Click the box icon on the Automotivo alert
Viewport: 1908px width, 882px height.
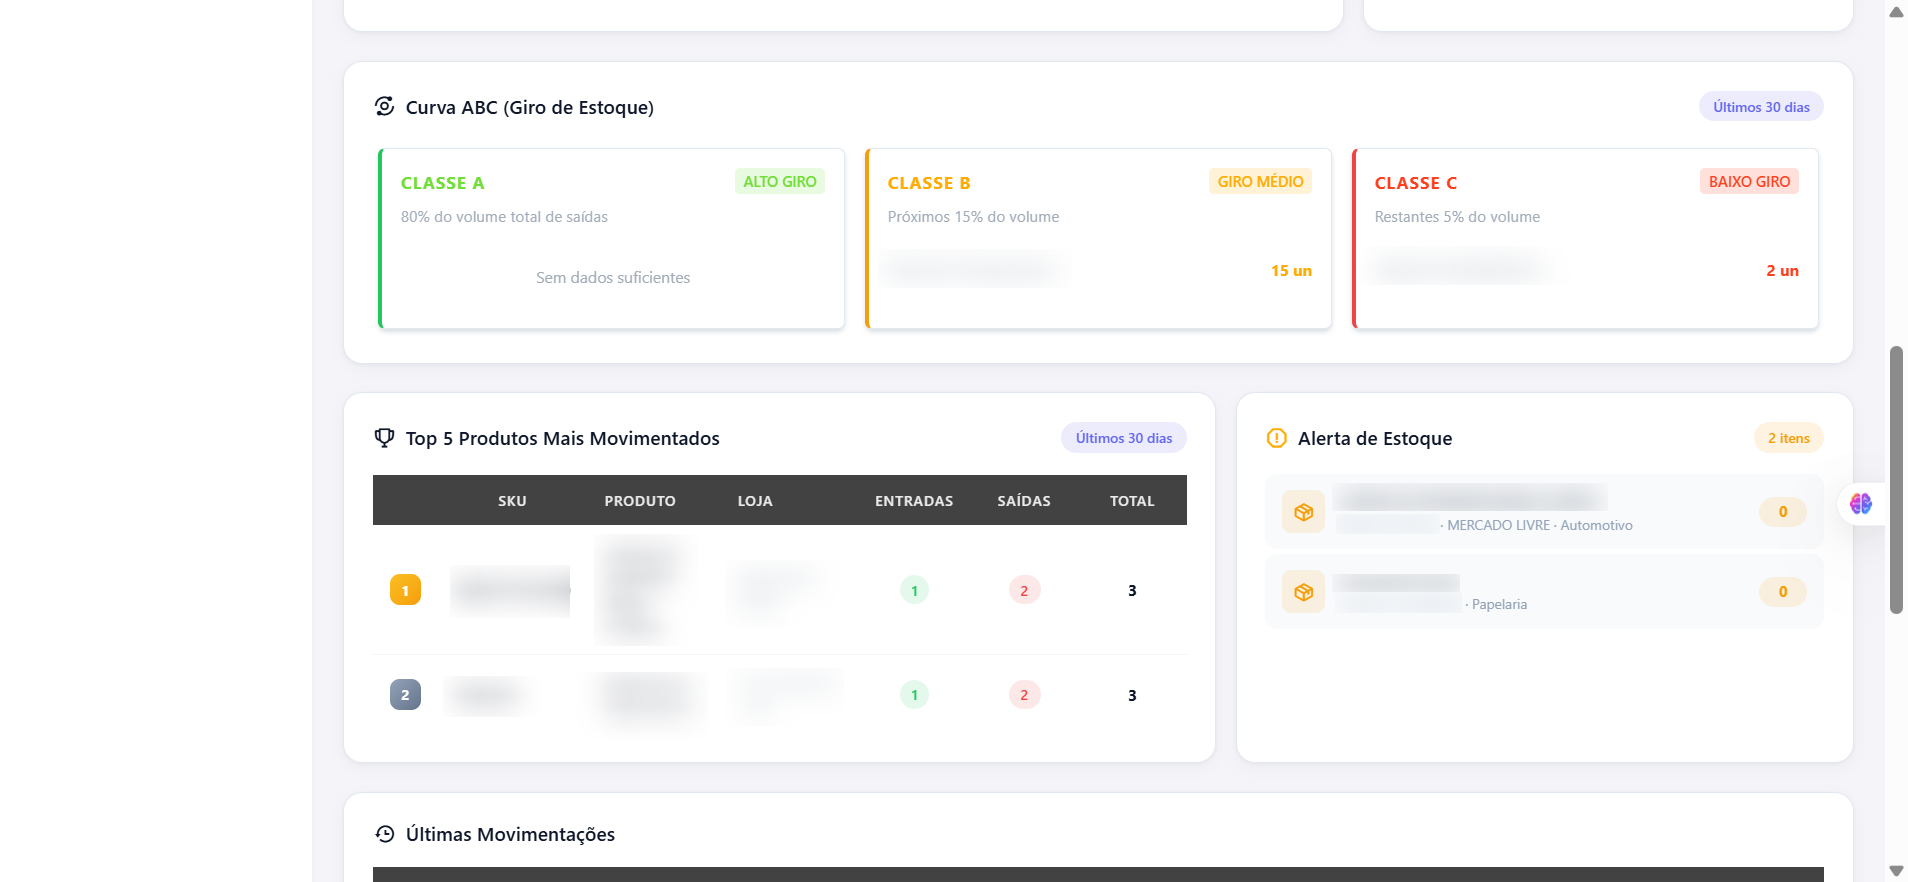[1304, 512]
